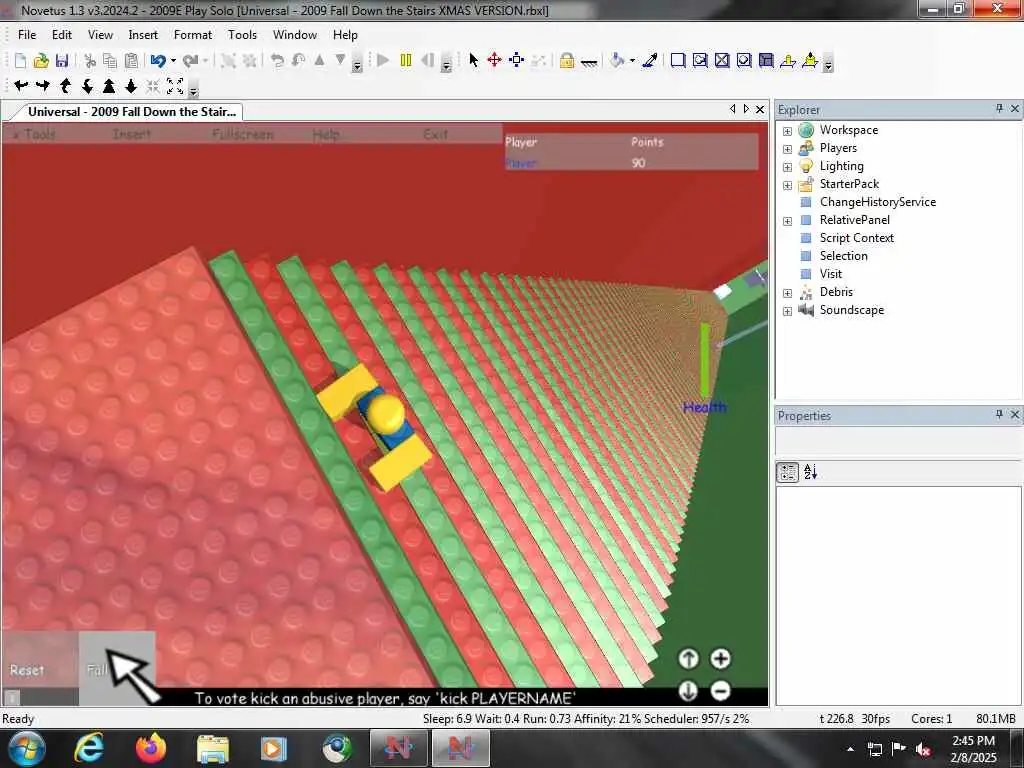Viewport: 1024px width, 768px height.
Task: Open the Insert menu
Action: [x=143, y=35]
